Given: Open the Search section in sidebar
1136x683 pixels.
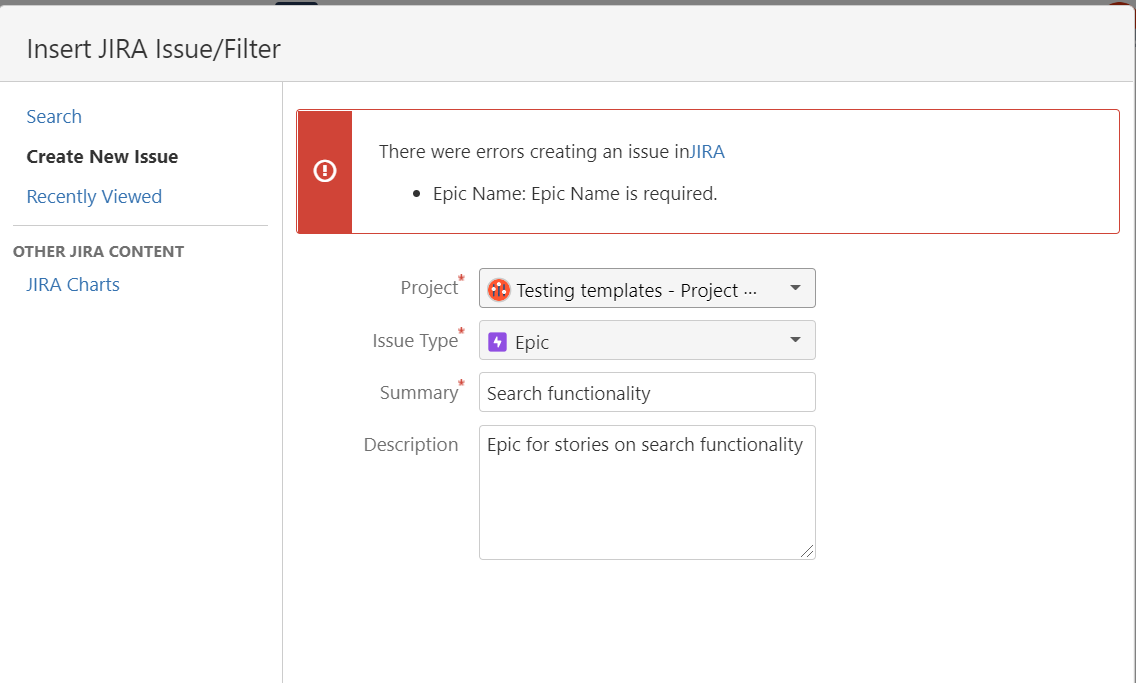Looking at the screenshot, I should [54, 117].
